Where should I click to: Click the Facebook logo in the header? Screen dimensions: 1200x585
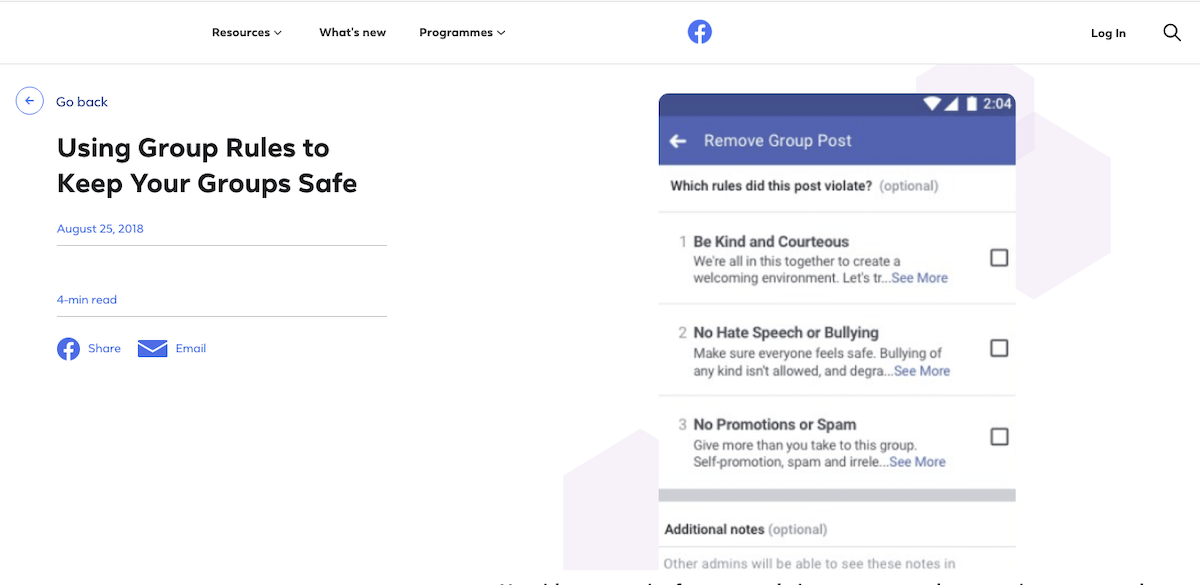[700, 31]
